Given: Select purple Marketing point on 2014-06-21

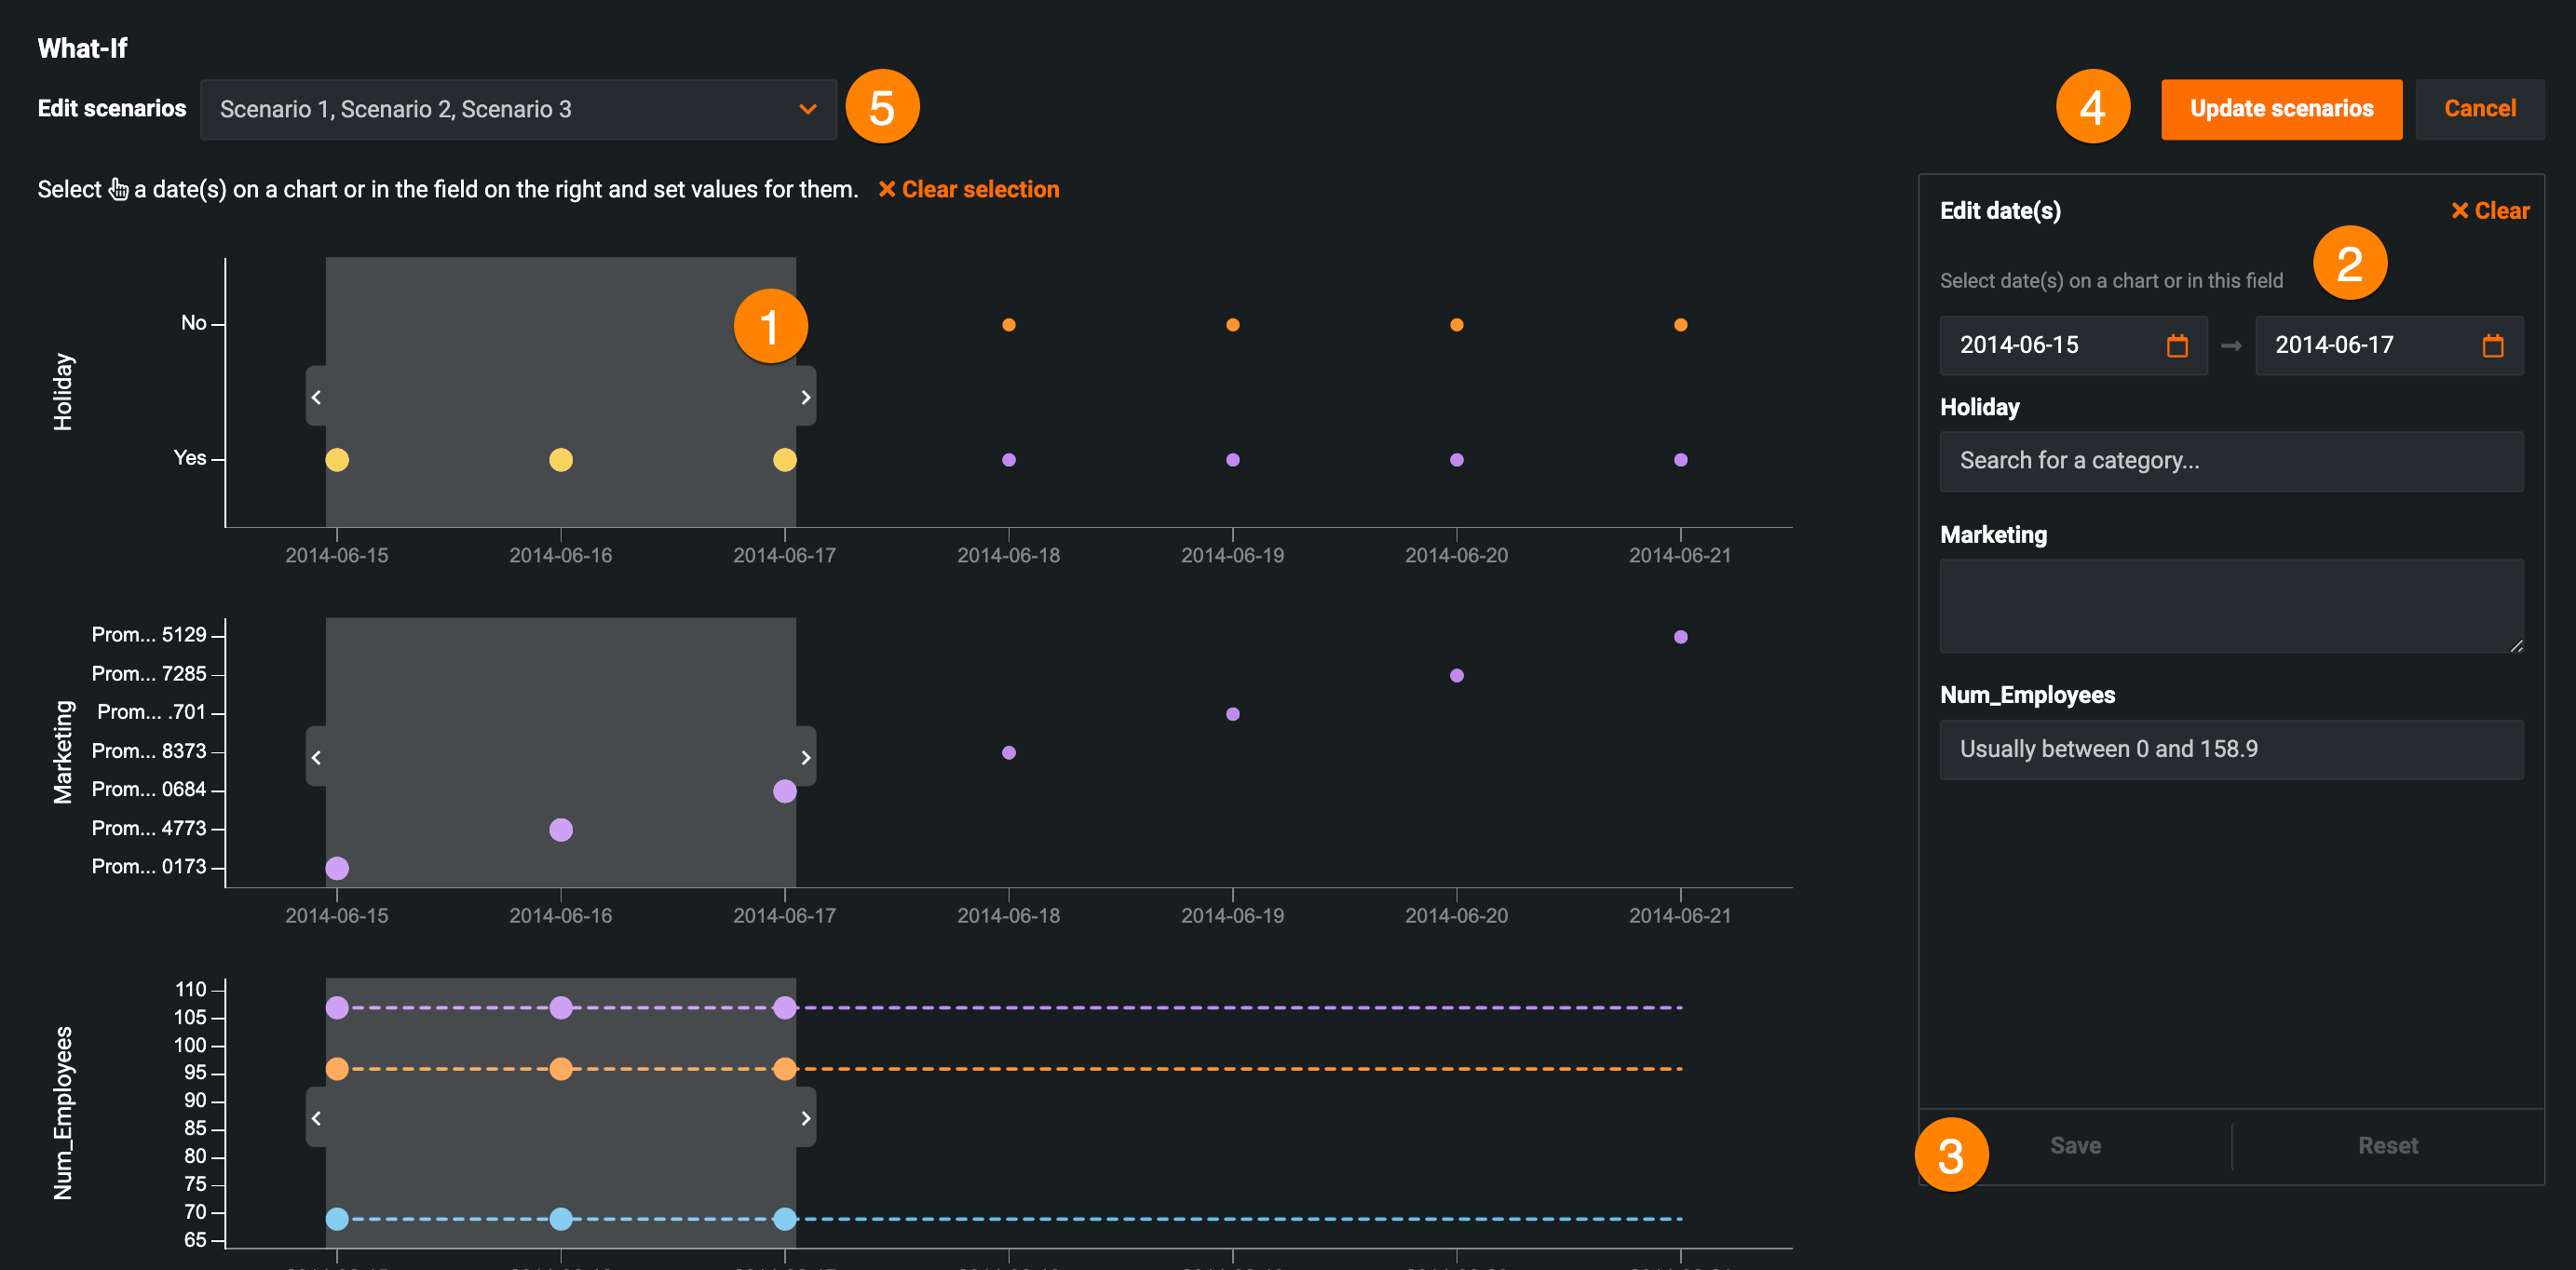Looking at the screenshot, I should [x=1680, y=637].
